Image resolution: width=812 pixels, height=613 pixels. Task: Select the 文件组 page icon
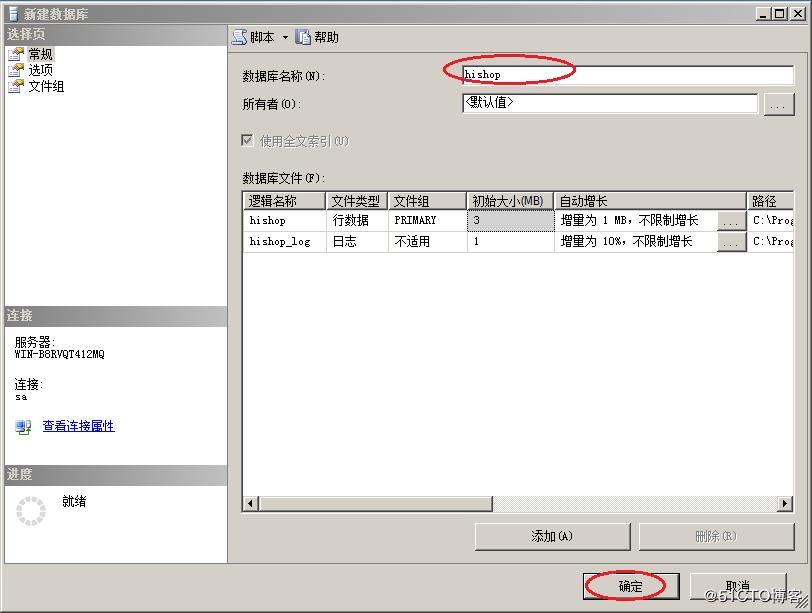point(15,86)
